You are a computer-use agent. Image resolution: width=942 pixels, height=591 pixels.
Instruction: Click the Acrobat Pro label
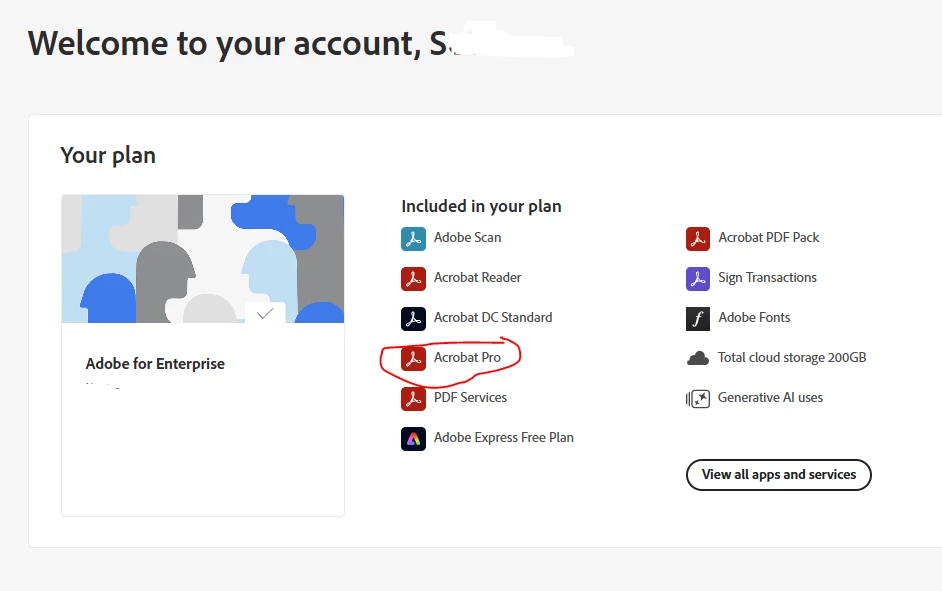click(467, 357)
